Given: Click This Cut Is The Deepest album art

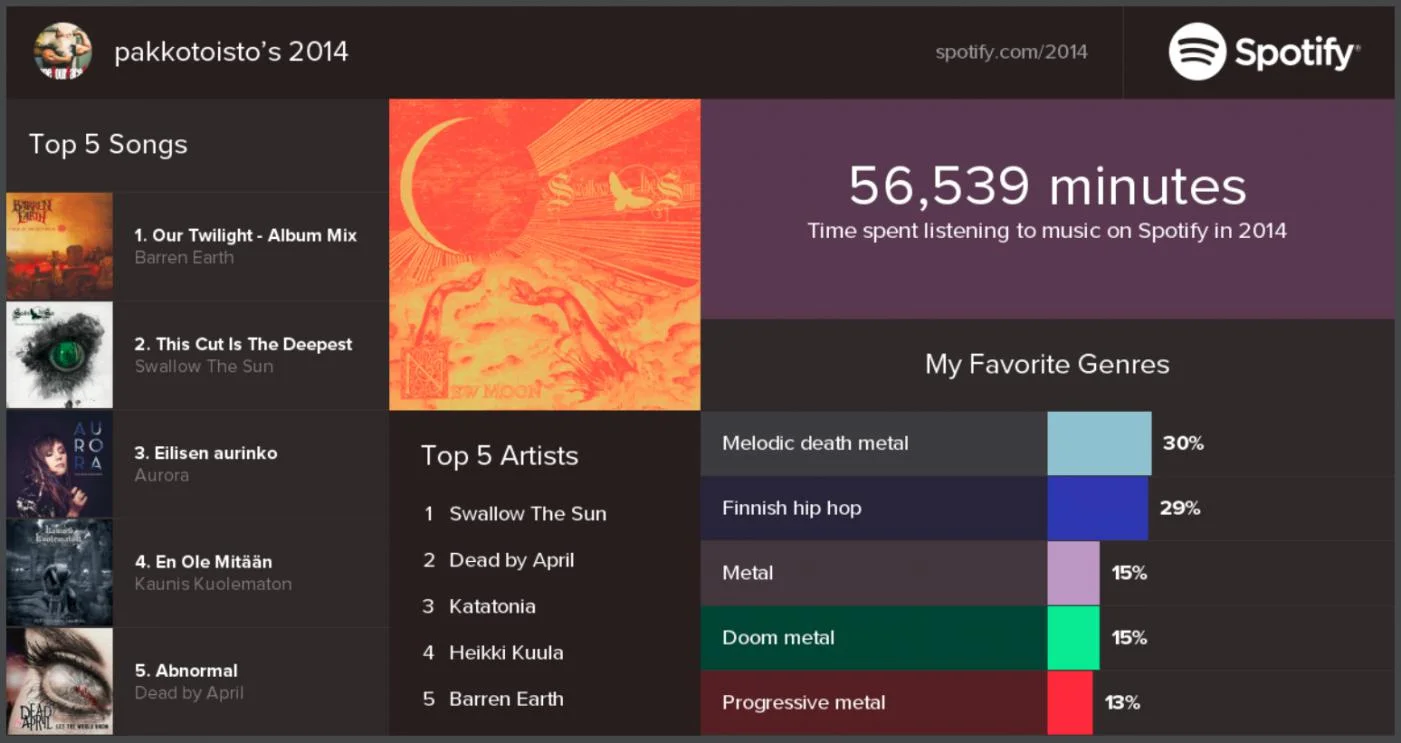Looking at the screenshot, I should pyautogui.click(x=60, y=355).
